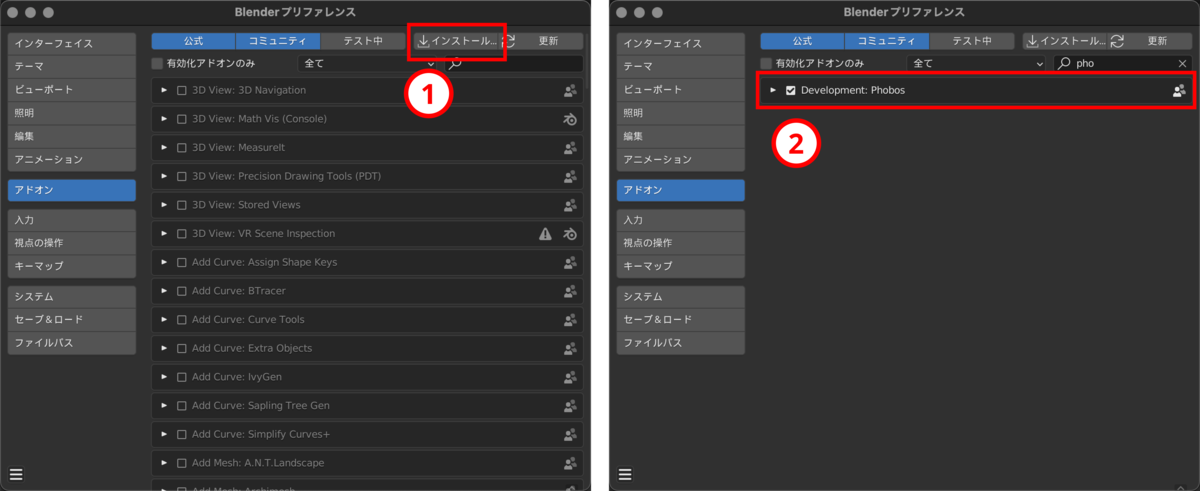This screenshot has height=491, width=1200.
Task: Click community icon on the BTracer row
Action: 570,291
